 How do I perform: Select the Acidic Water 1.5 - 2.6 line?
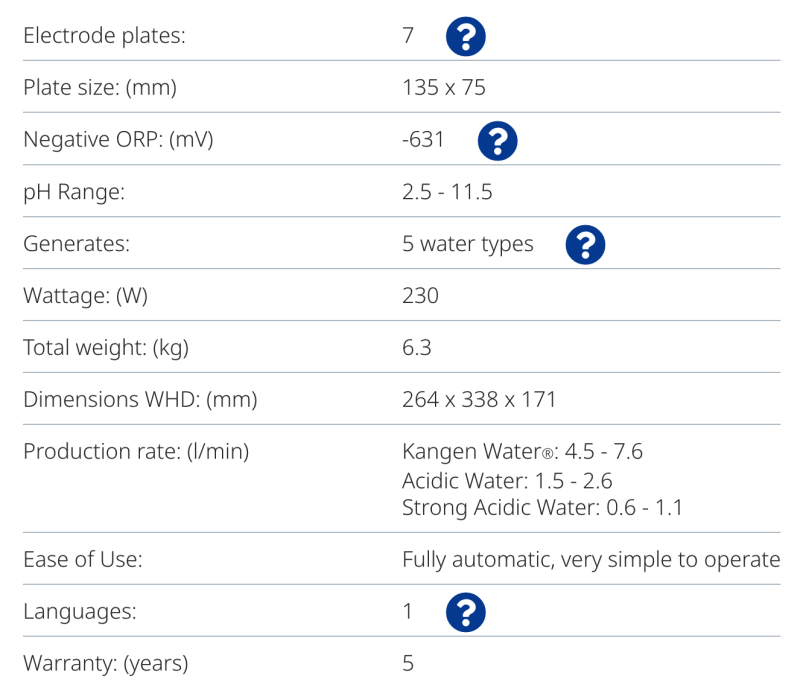pyautogui.click(x=507, y=481)
